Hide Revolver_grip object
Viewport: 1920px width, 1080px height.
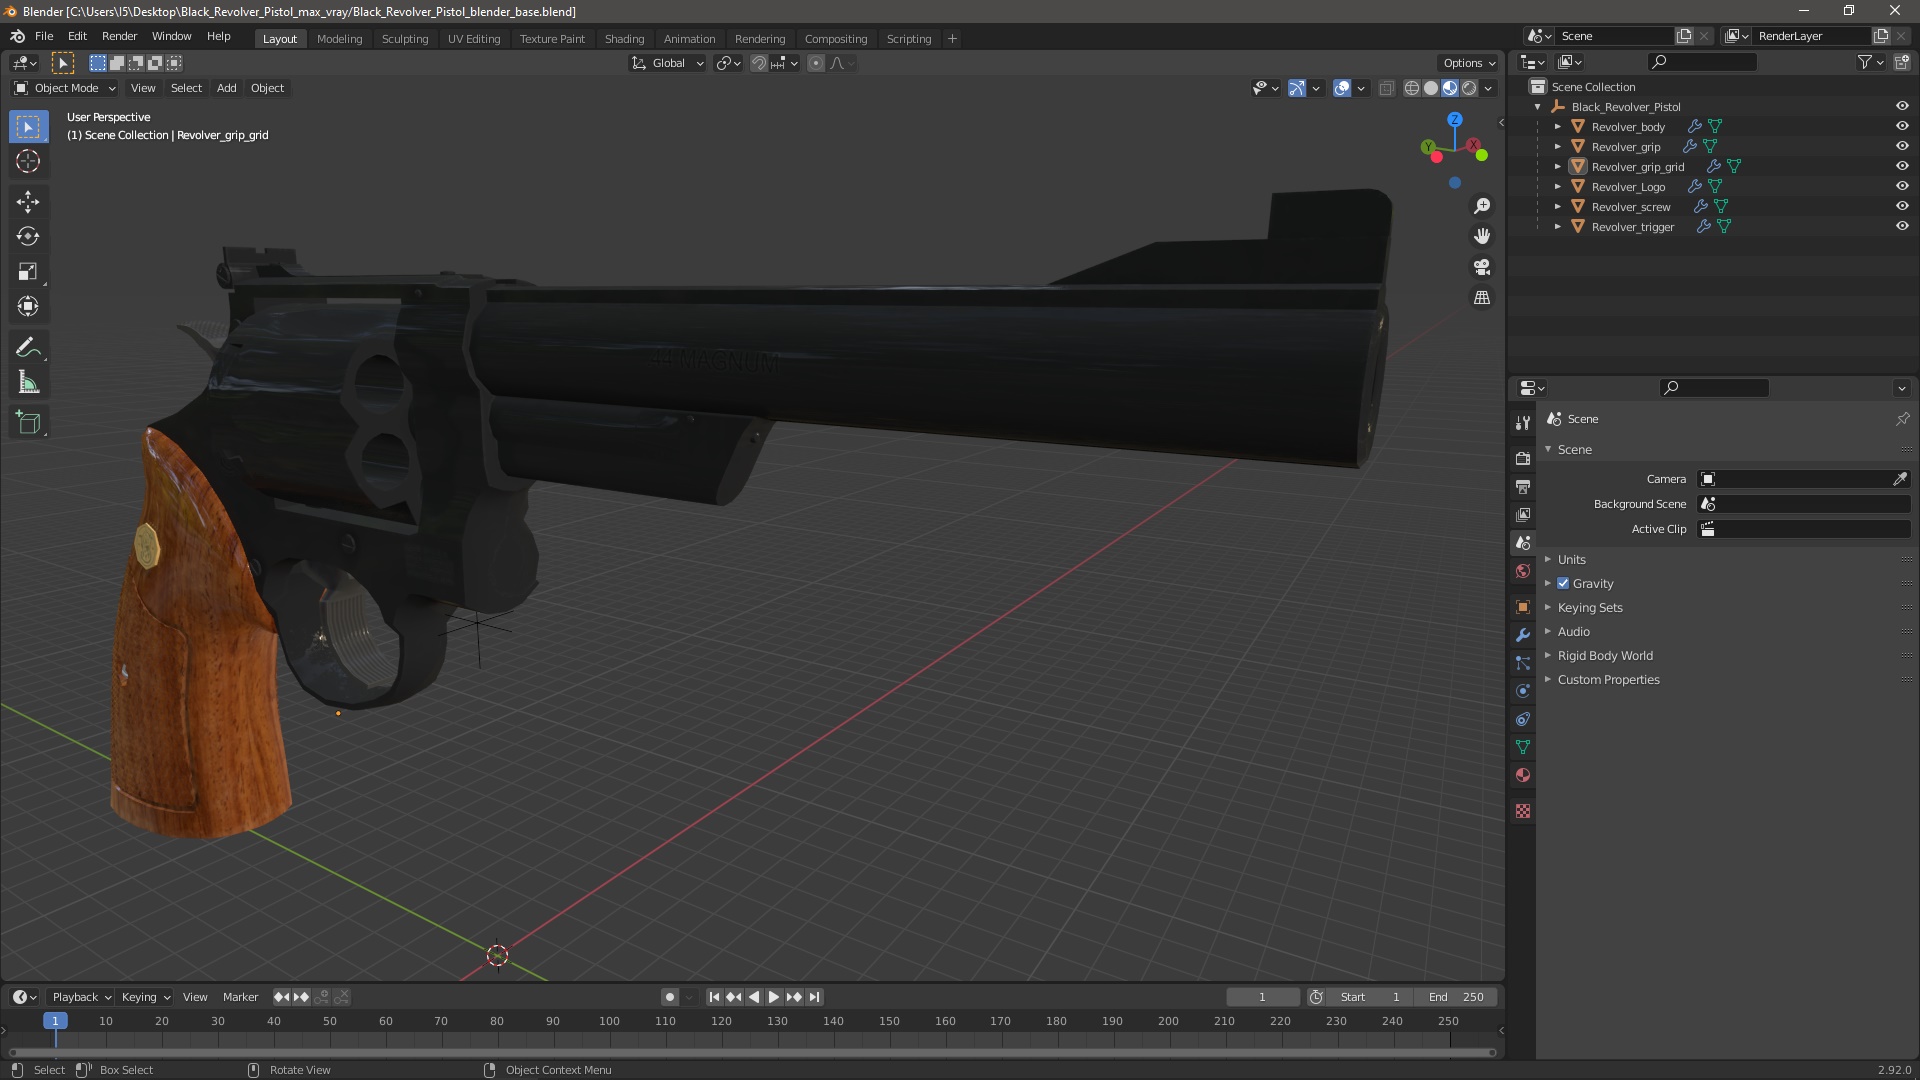pos(1902,146)
